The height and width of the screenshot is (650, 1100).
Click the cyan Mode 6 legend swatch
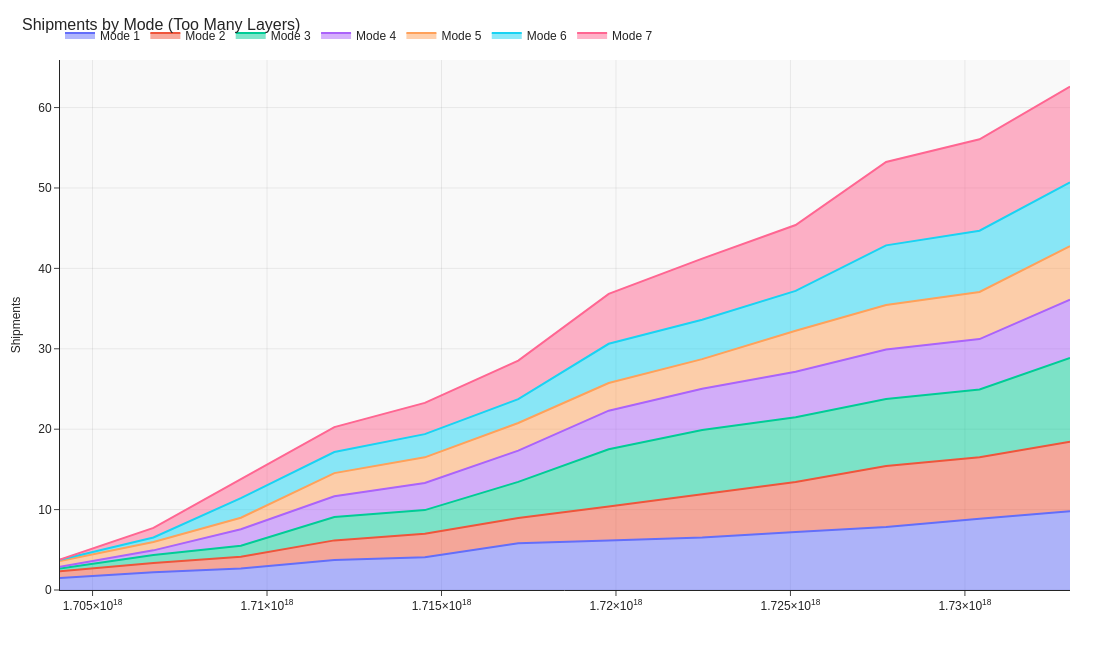tap(506, 36)
